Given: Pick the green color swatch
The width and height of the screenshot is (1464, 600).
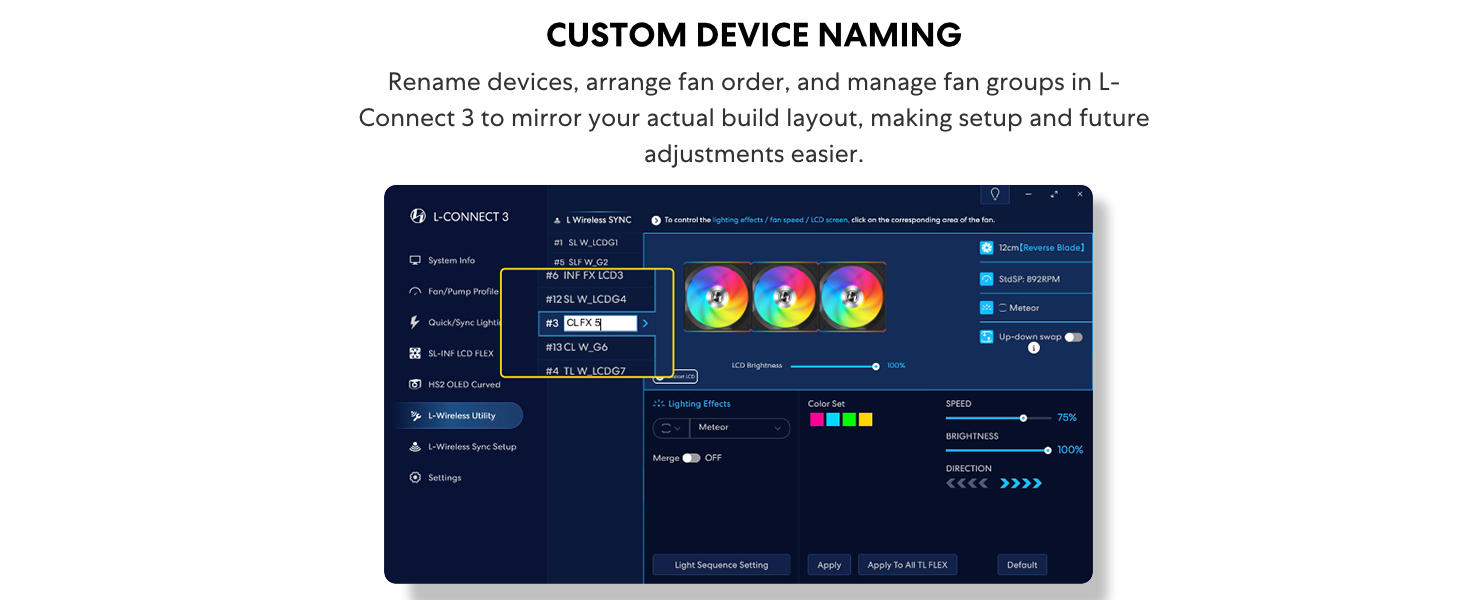Looking at the screenshot, I should pos(849,420).
